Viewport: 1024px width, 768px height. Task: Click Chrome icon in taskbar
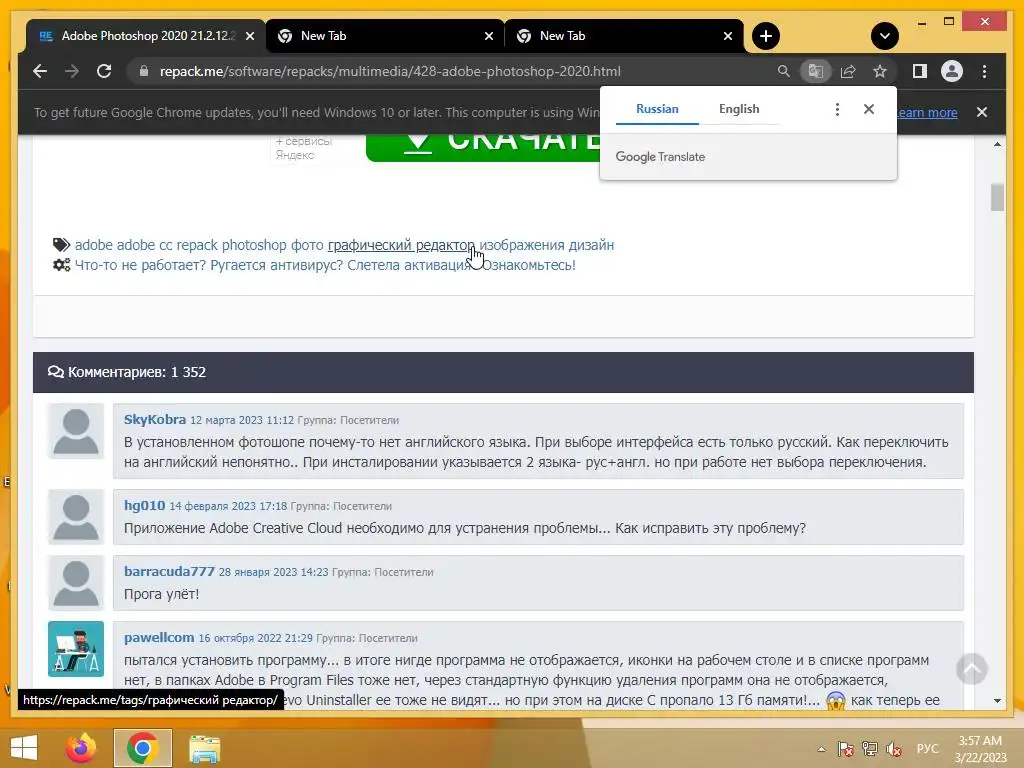pos(142,748)
